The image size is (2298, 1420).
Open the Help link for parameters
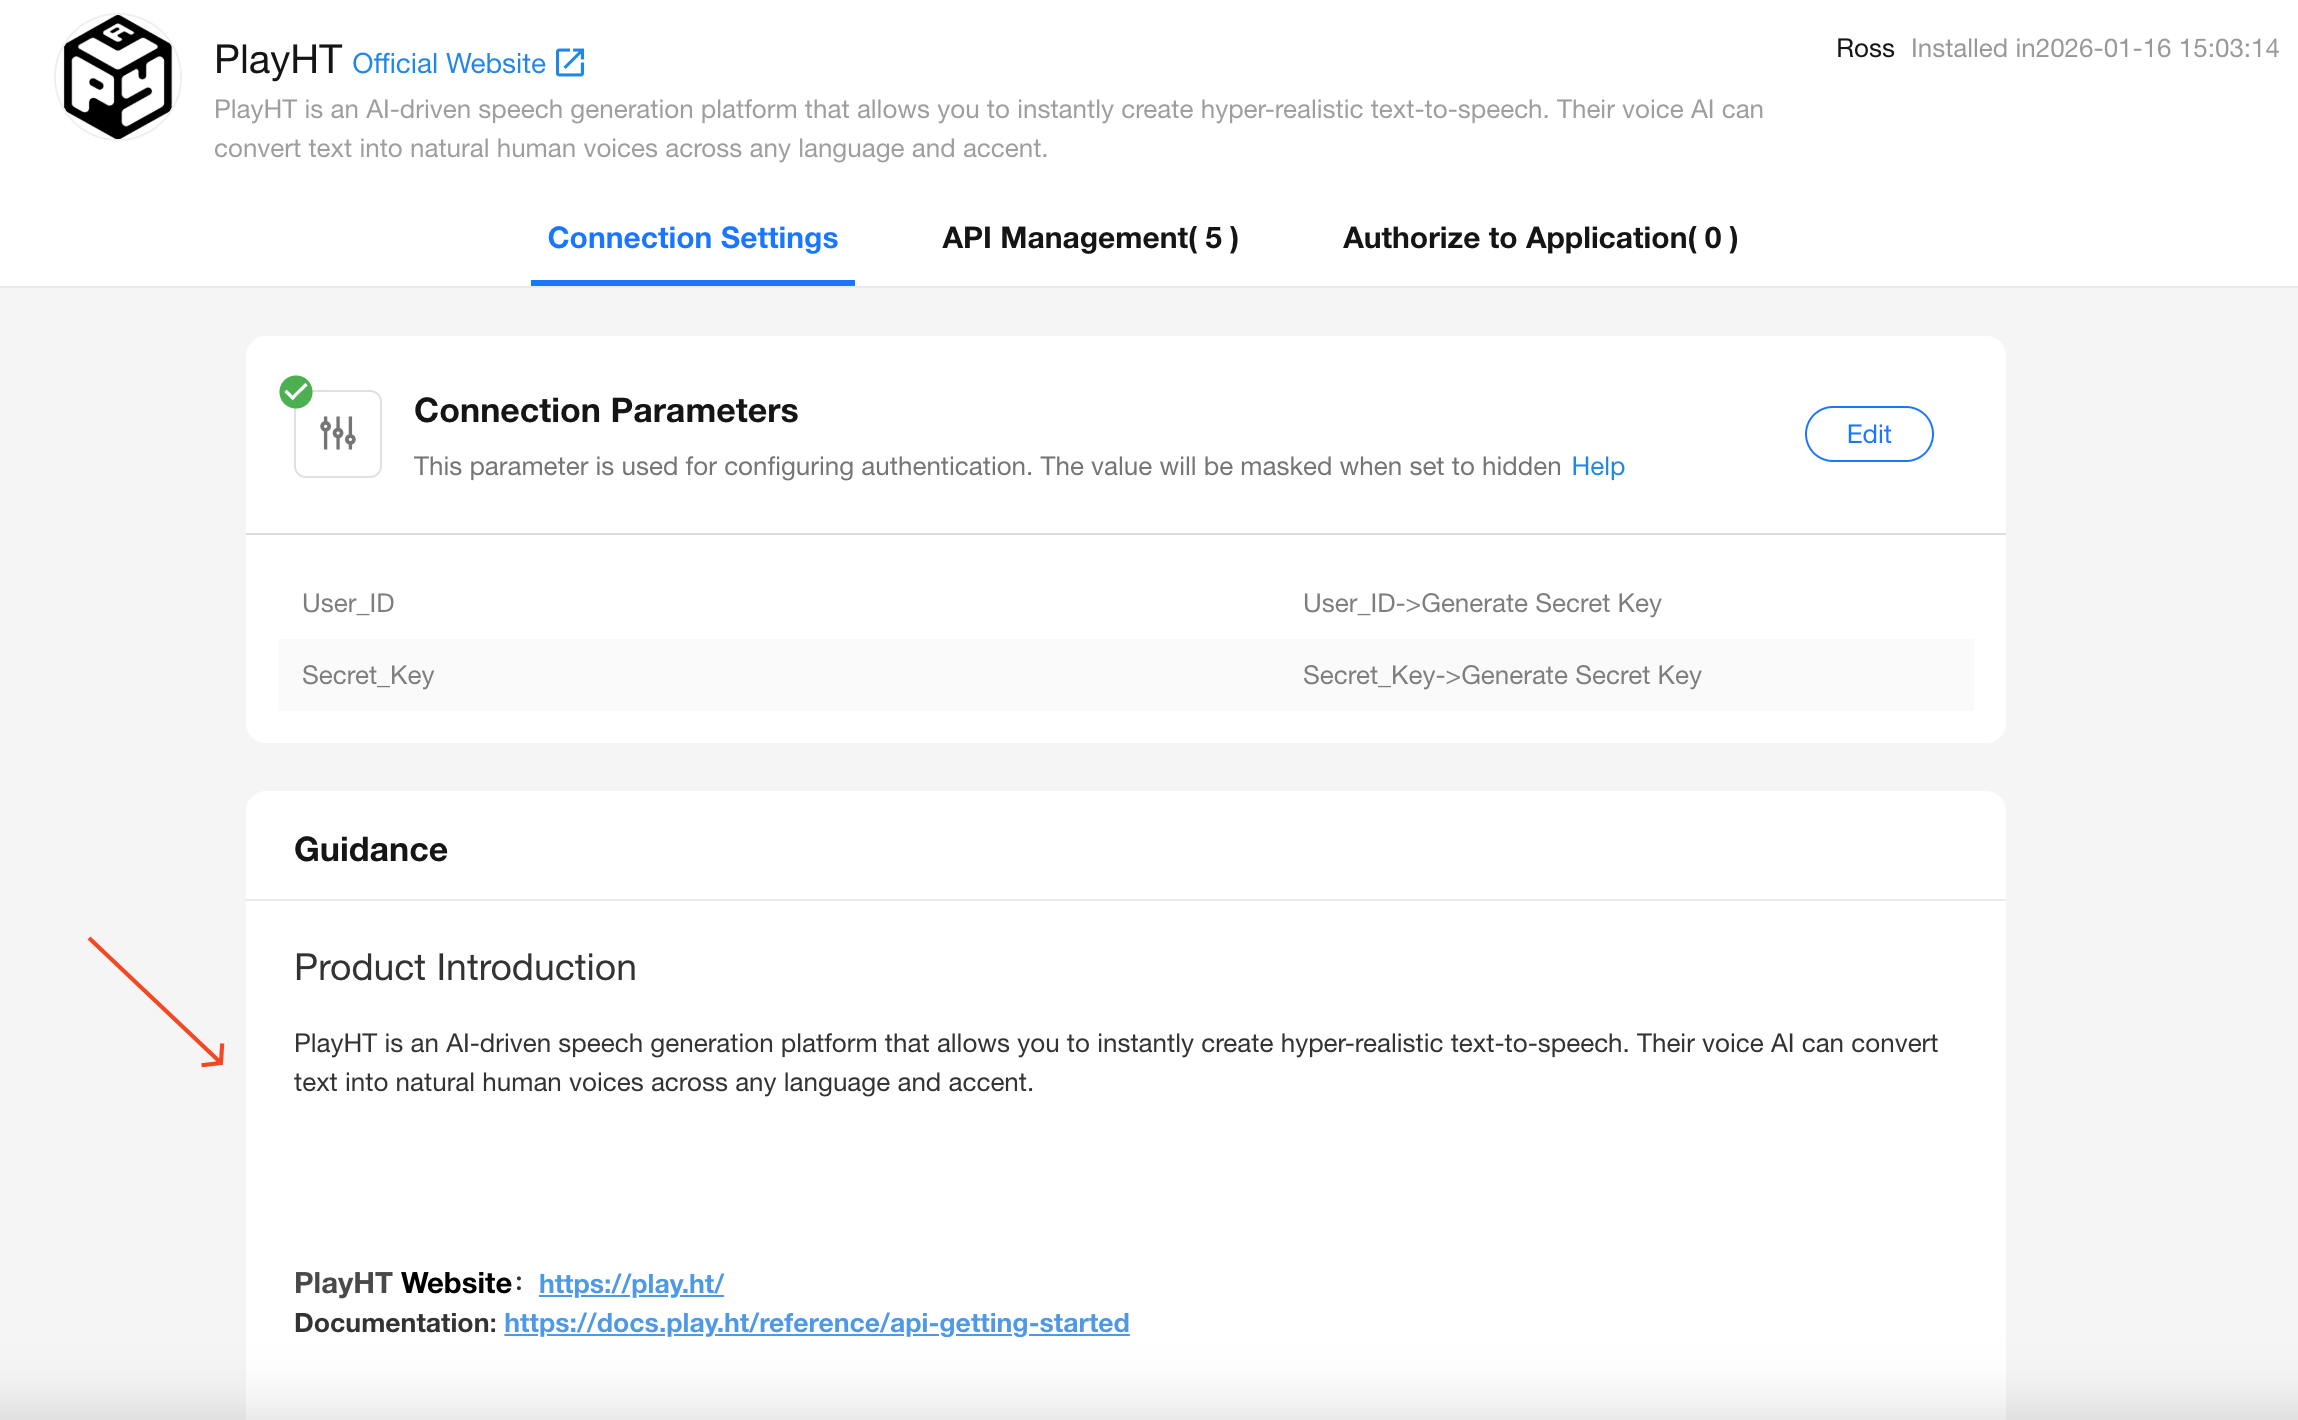(x=1597, y=466)
